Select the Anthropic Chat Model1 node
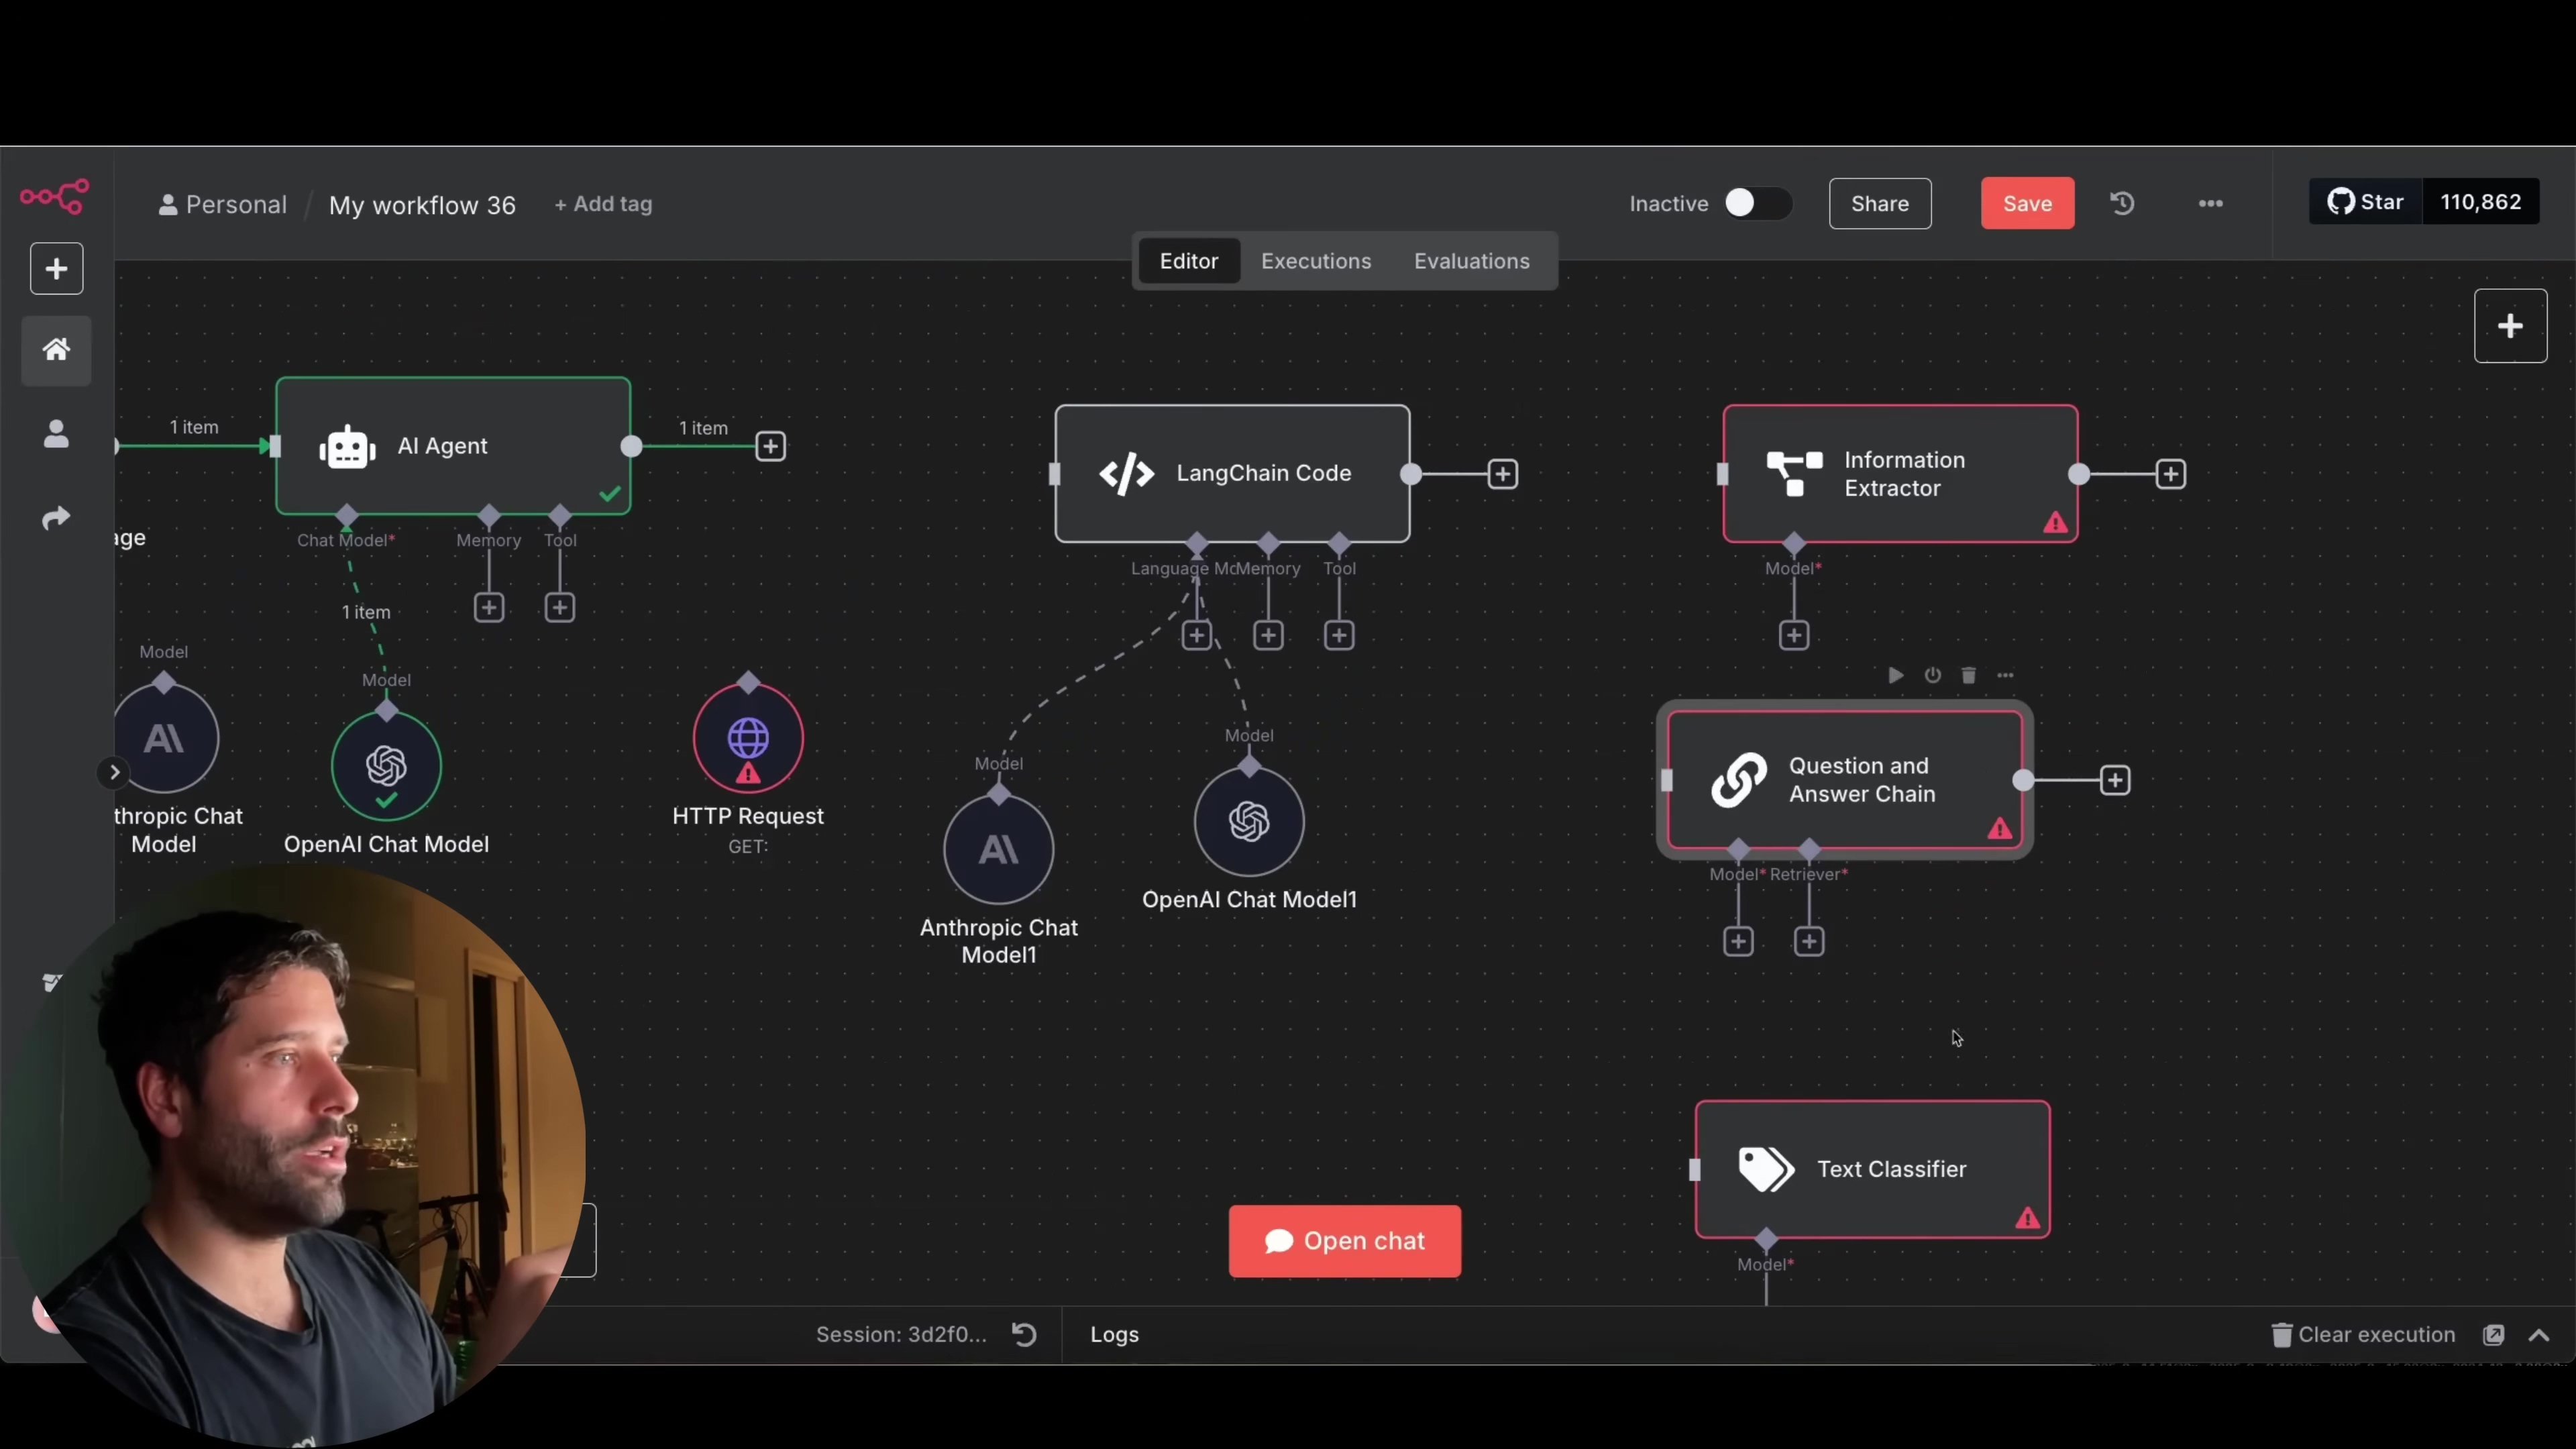Image resolution: width=2576 pixels, height=1449 pixels. 998,850
